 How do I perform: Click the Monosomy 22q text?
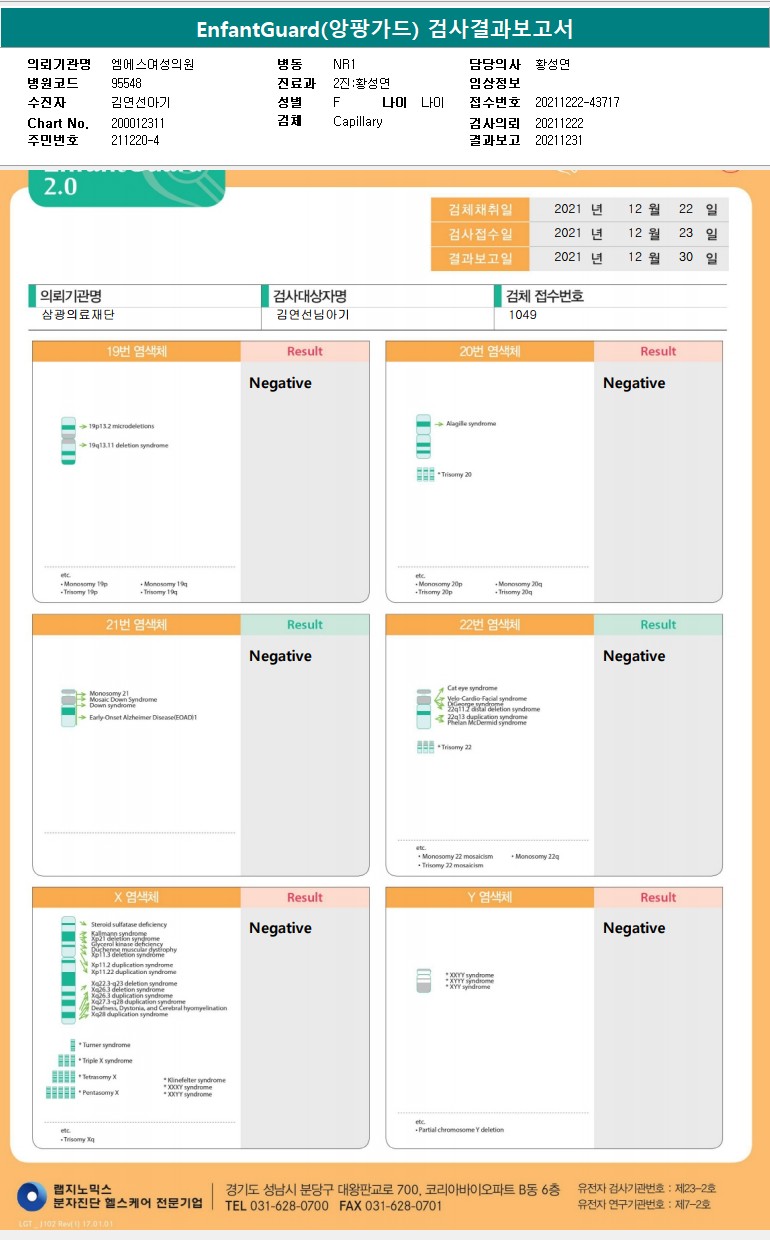pos(535,857)
